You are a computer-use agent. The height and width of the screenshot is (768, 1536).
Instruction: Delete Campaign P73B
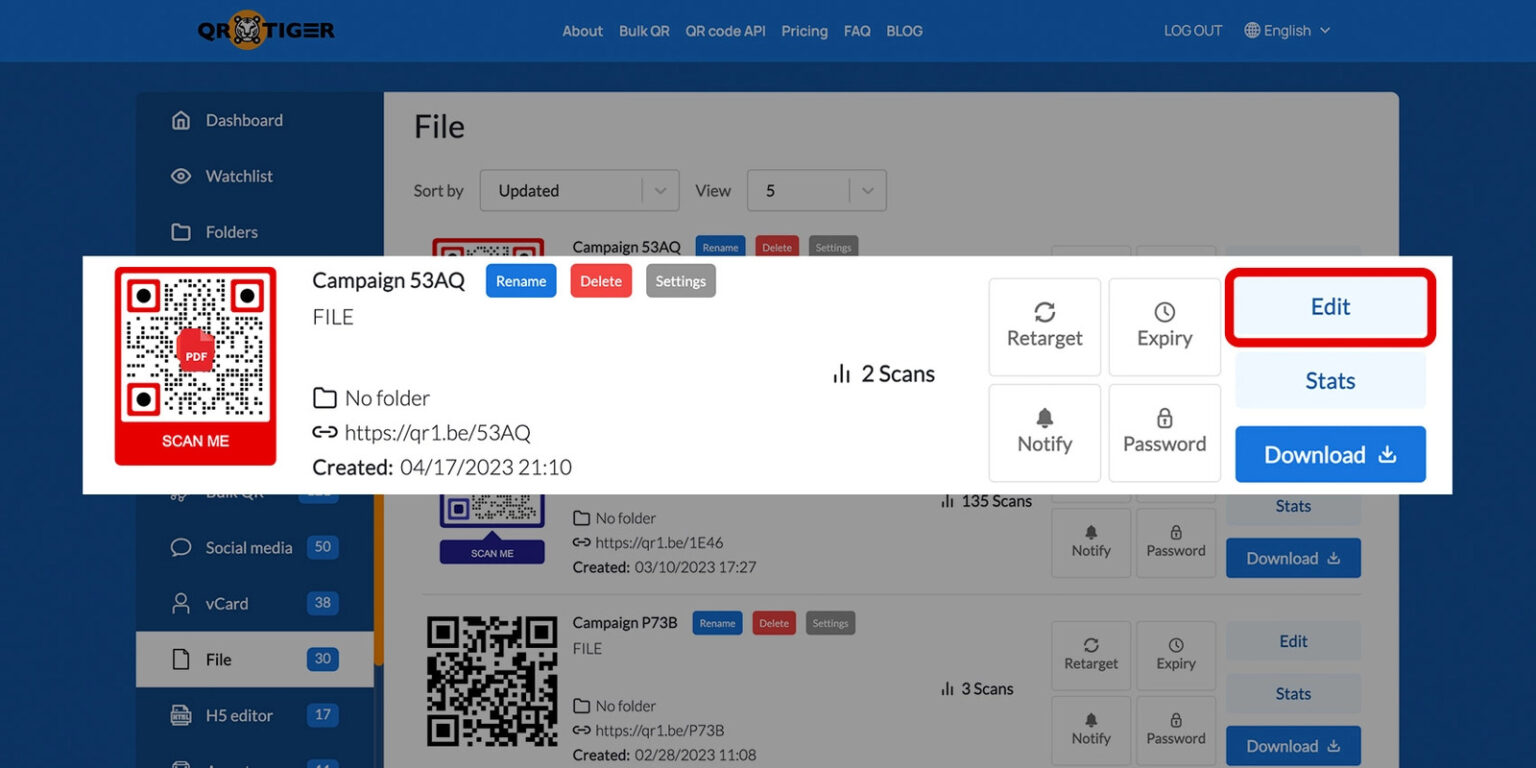(x=774, y=623)
